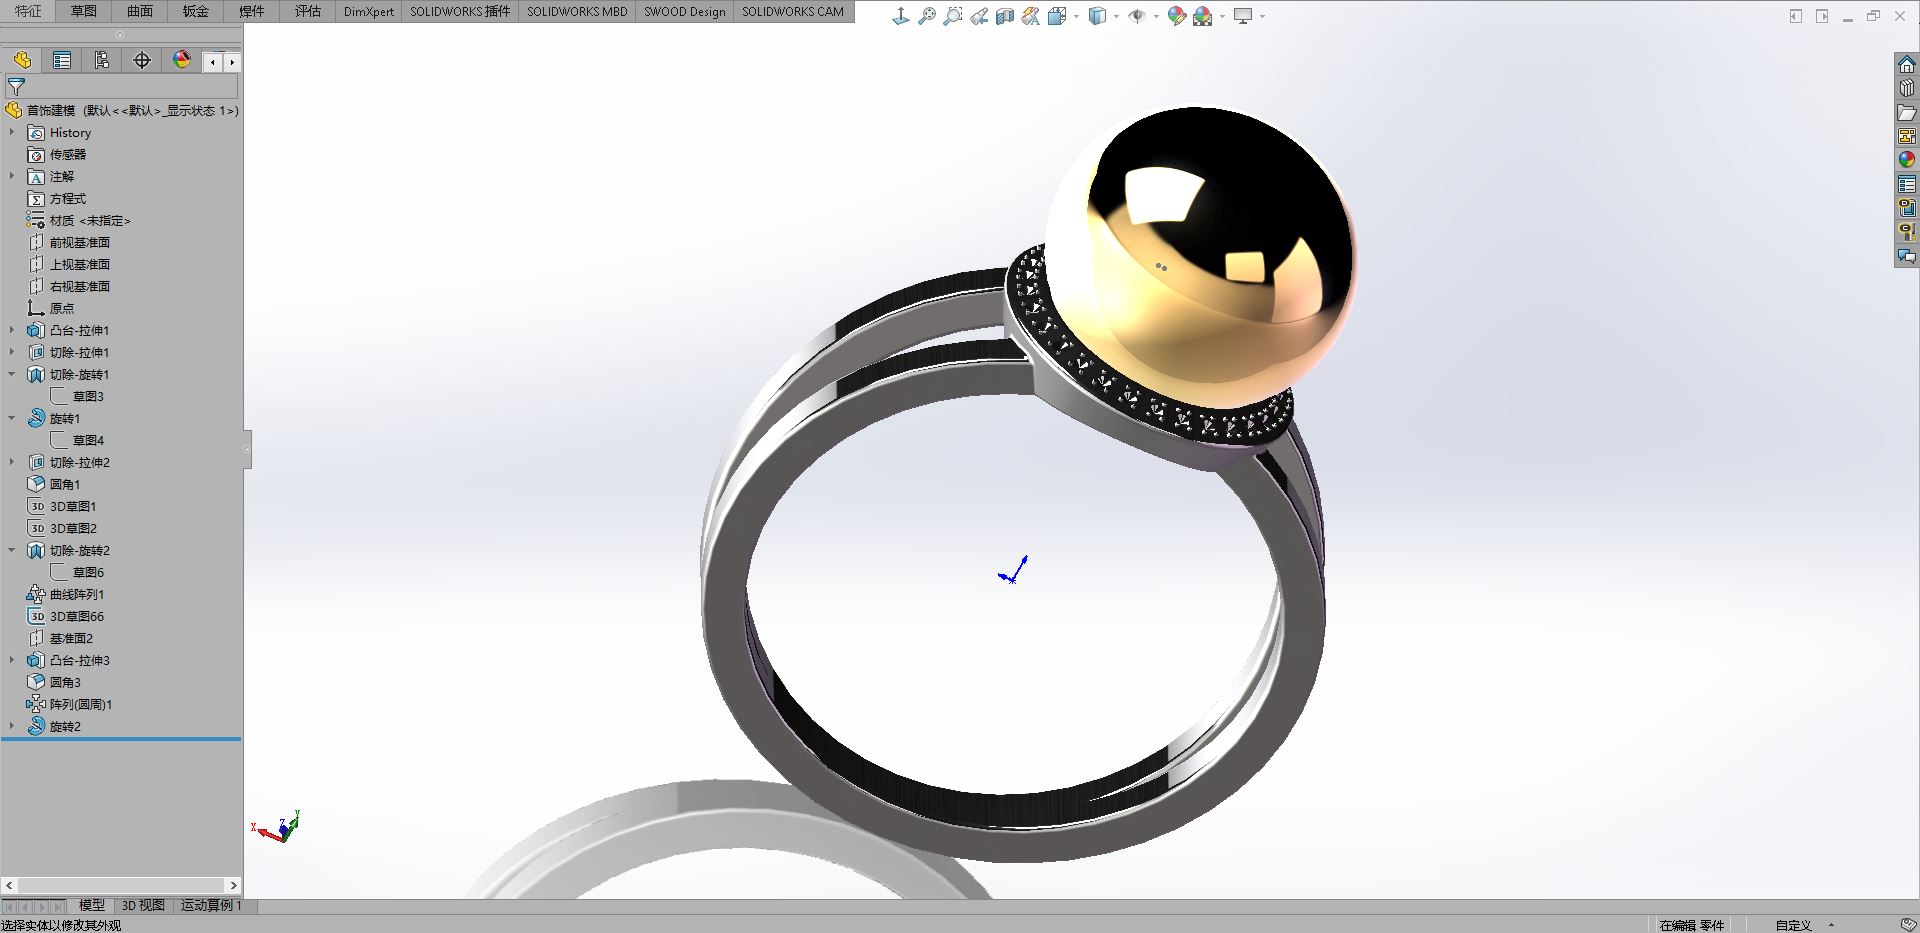
Task: Open the ConfigurationManager tab icon
Action: (102, 60)
